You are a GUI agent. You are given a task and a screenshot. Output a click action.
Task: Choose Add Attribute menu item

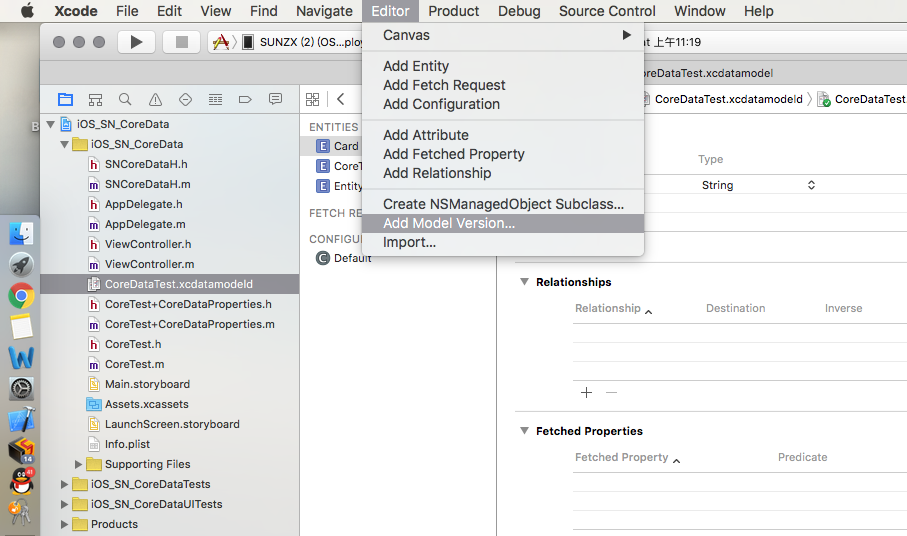503,135
